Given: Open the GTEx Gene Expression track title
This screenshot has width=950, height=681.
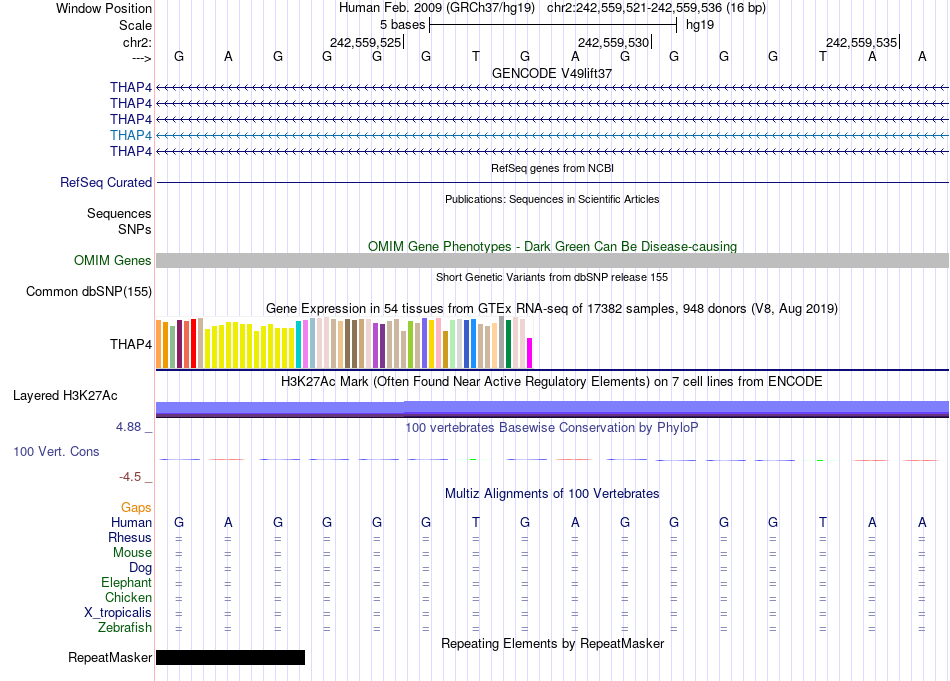Looking at the screenshot, I should 552,308.
